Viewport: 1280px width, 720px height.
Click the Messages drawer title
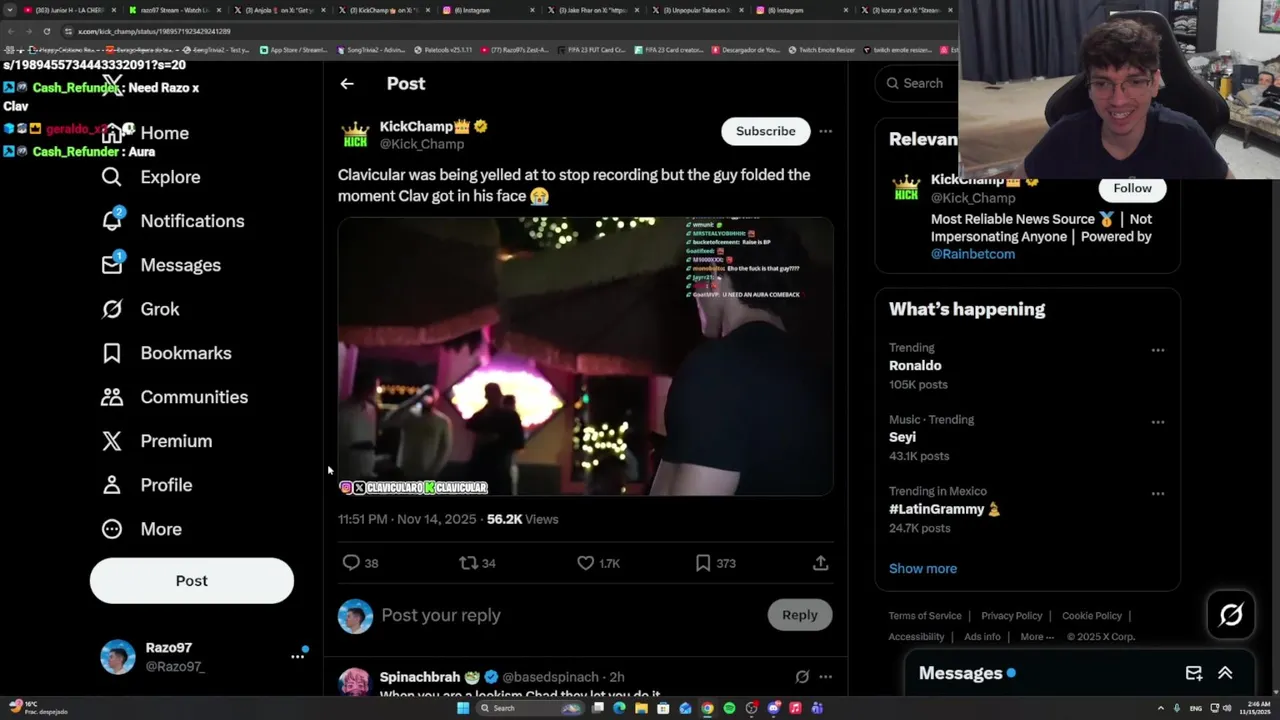pyautogui.click(x=960, y=673)
